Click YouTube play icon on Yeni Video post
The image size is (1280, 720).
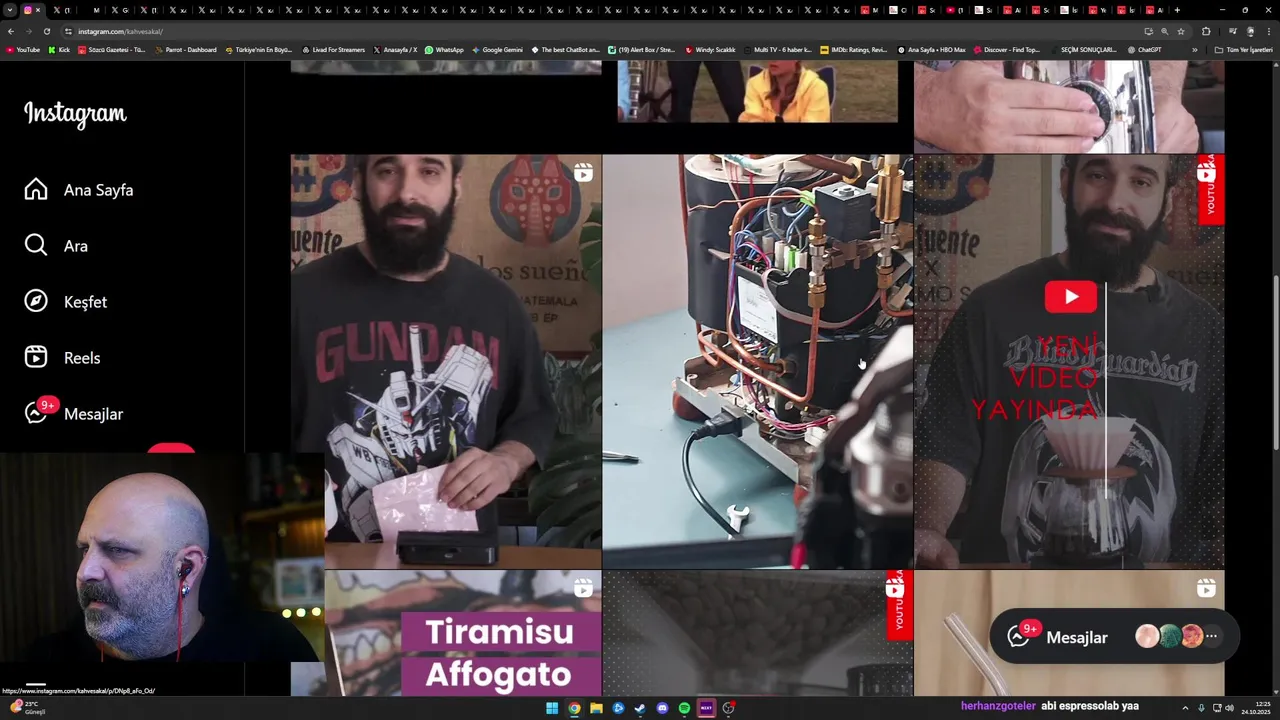click(1070, 296)
